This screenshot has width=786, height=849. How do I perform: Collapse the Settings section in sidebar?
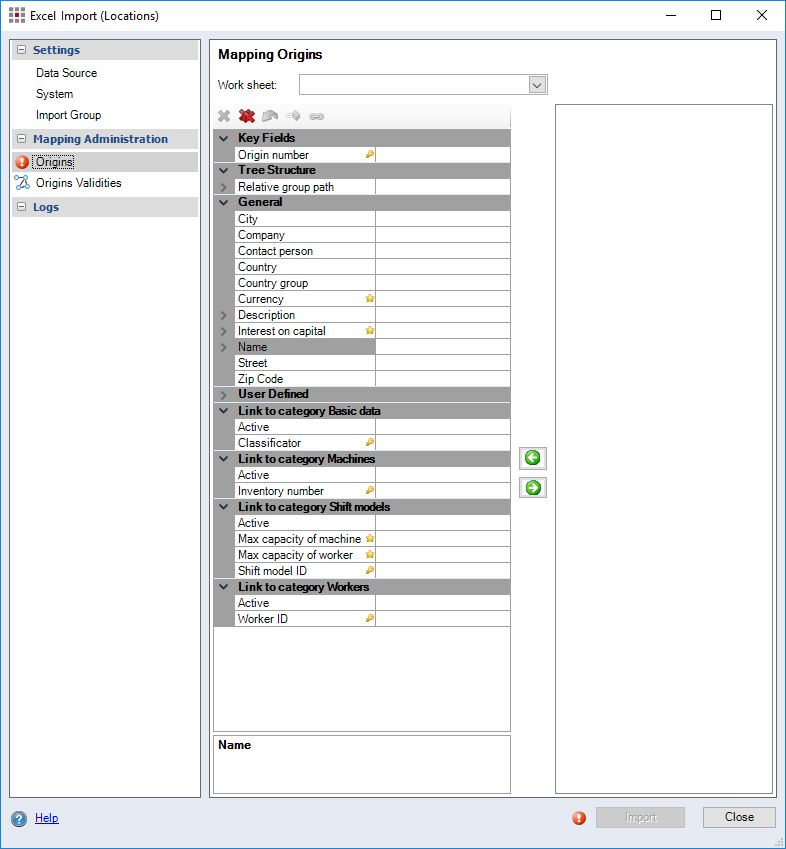pos(22,50)
